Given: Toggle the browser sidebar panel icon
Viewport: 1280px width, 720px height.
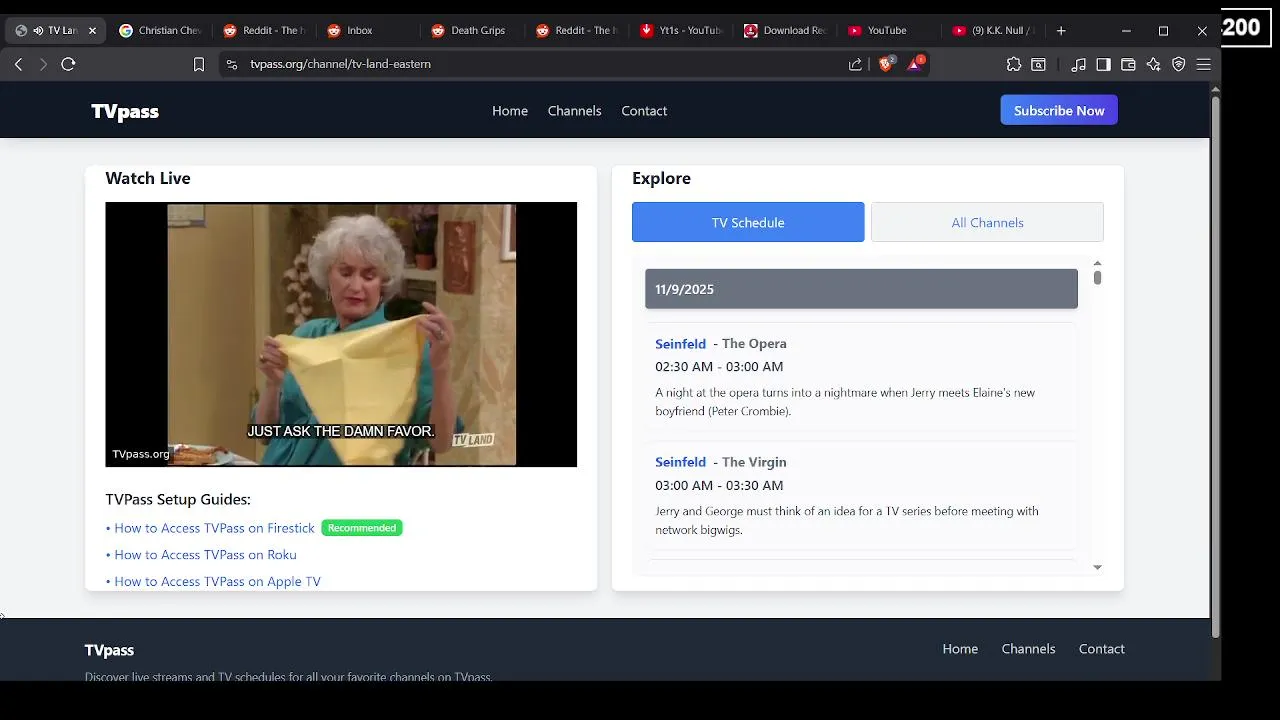Looking at the screenshot, I should pyautogui.click(x=1103, y=64).
